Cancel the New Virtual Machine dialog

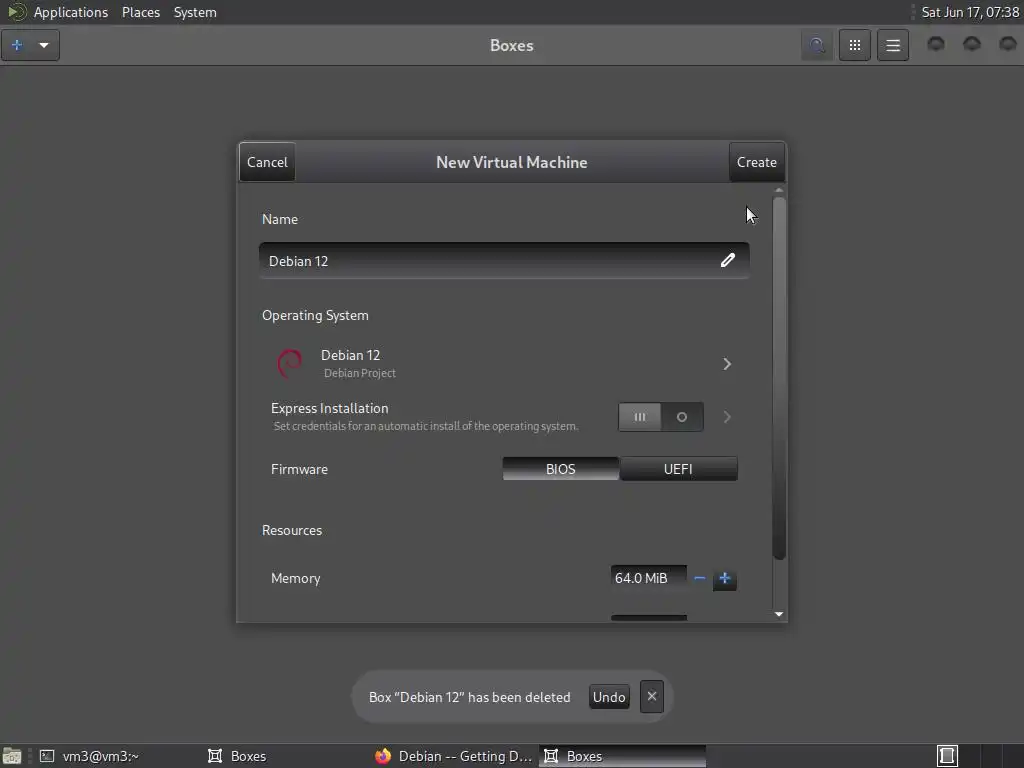[267, 162]
